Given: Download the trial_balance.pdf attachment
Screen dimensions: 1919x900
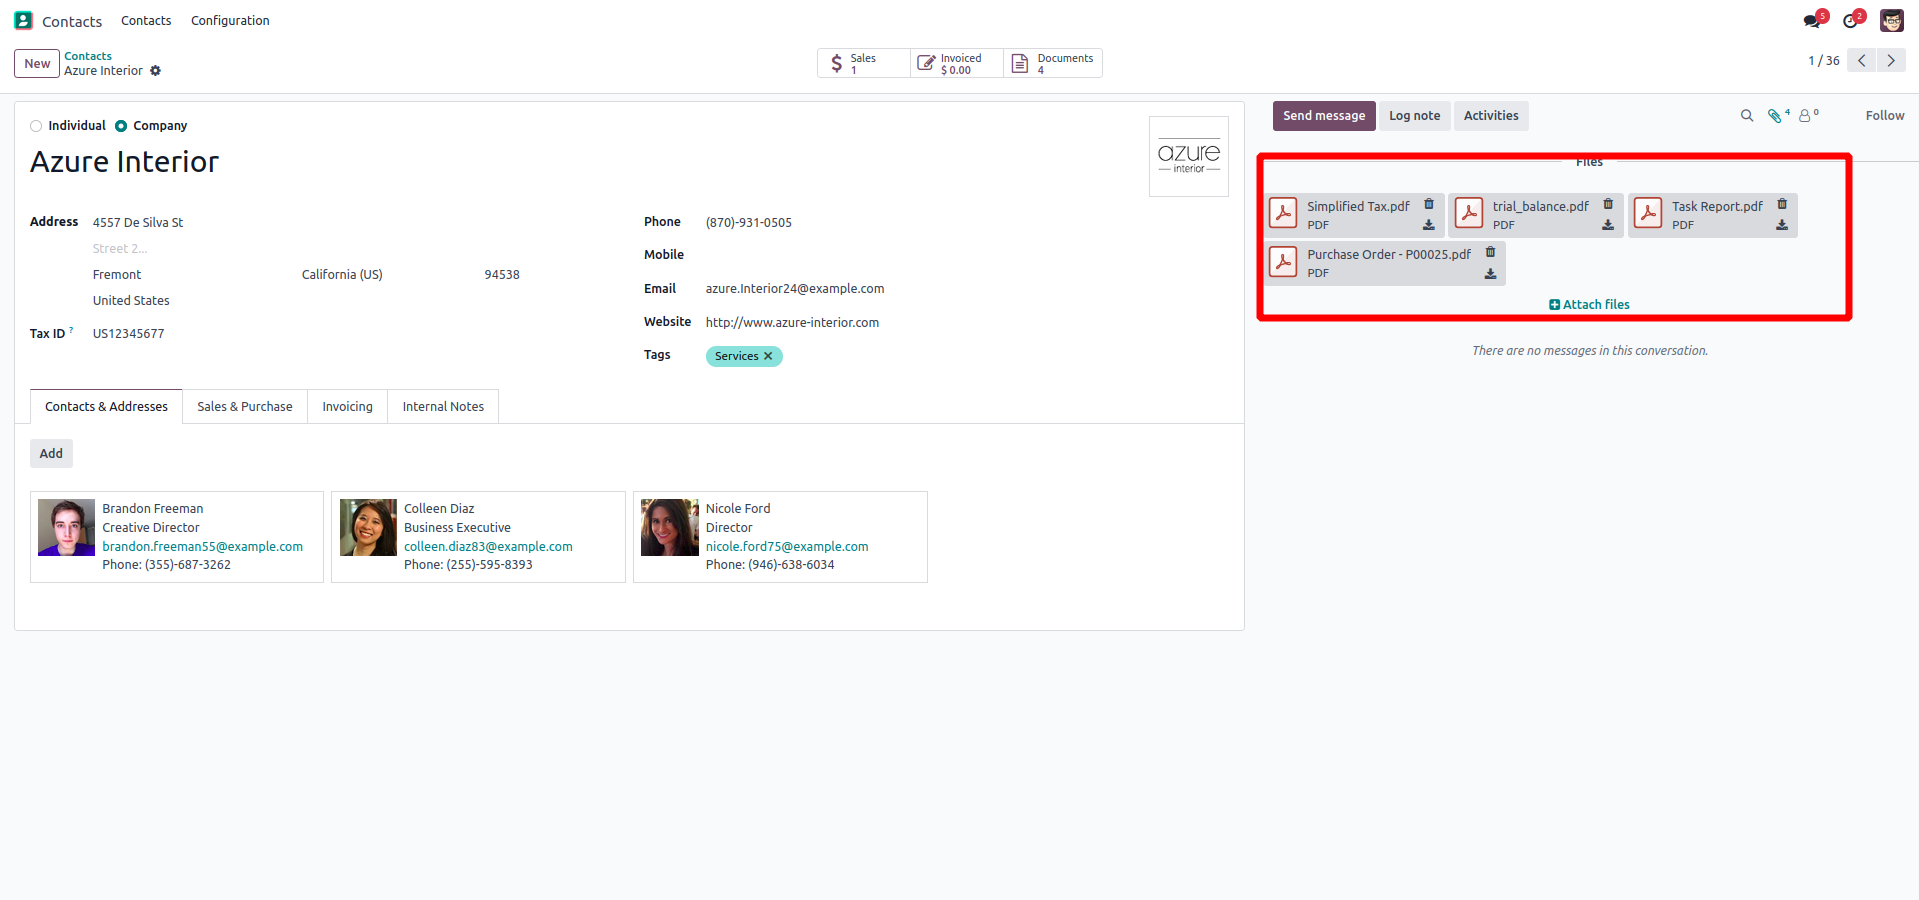Looking at the screenshot, I should (1608, 225).
